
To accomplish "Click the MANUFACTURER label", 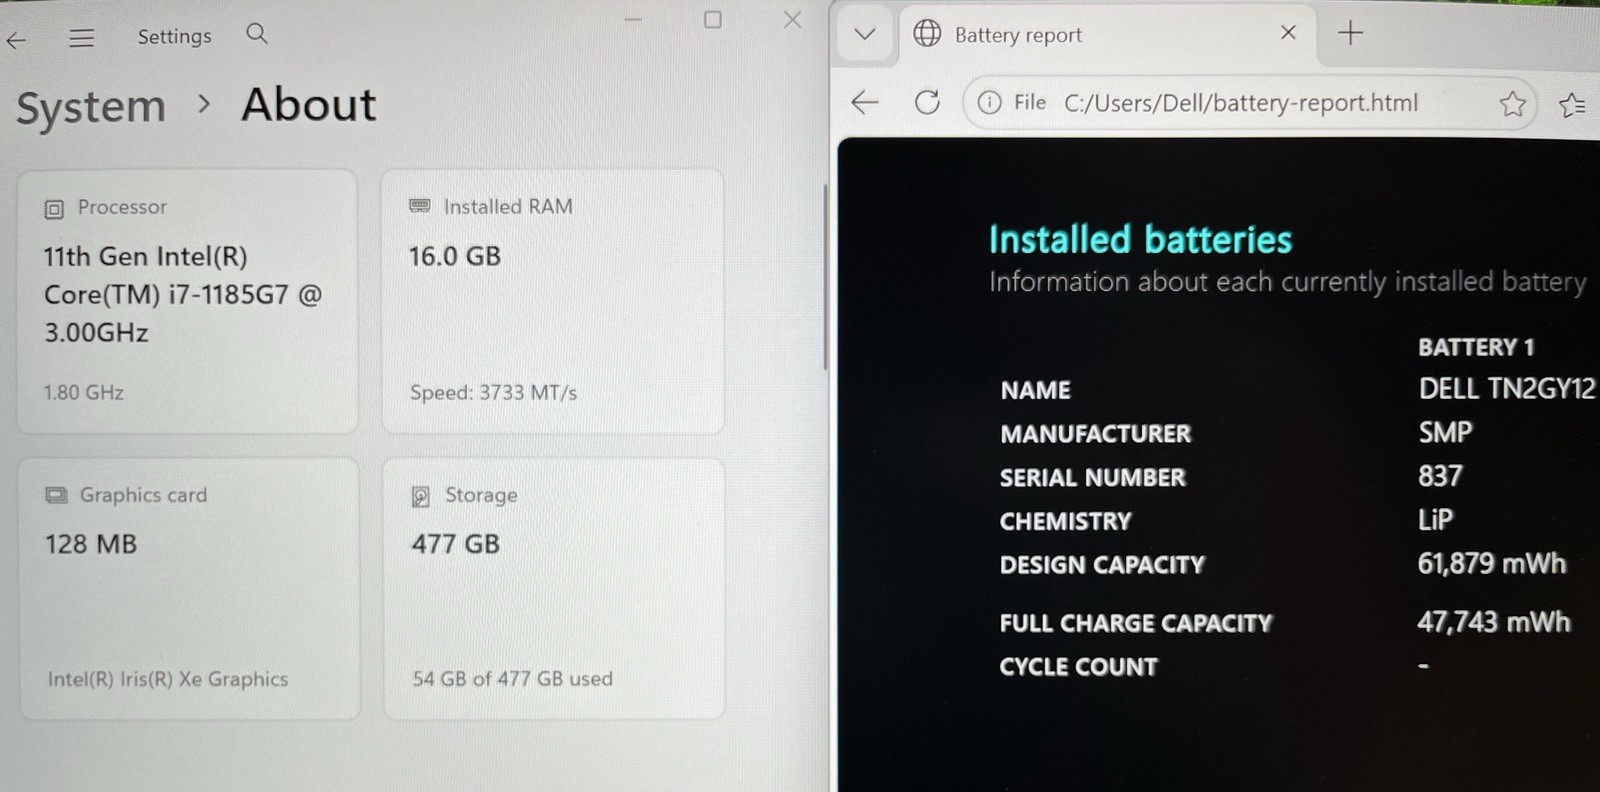I will click(1096, 434).
